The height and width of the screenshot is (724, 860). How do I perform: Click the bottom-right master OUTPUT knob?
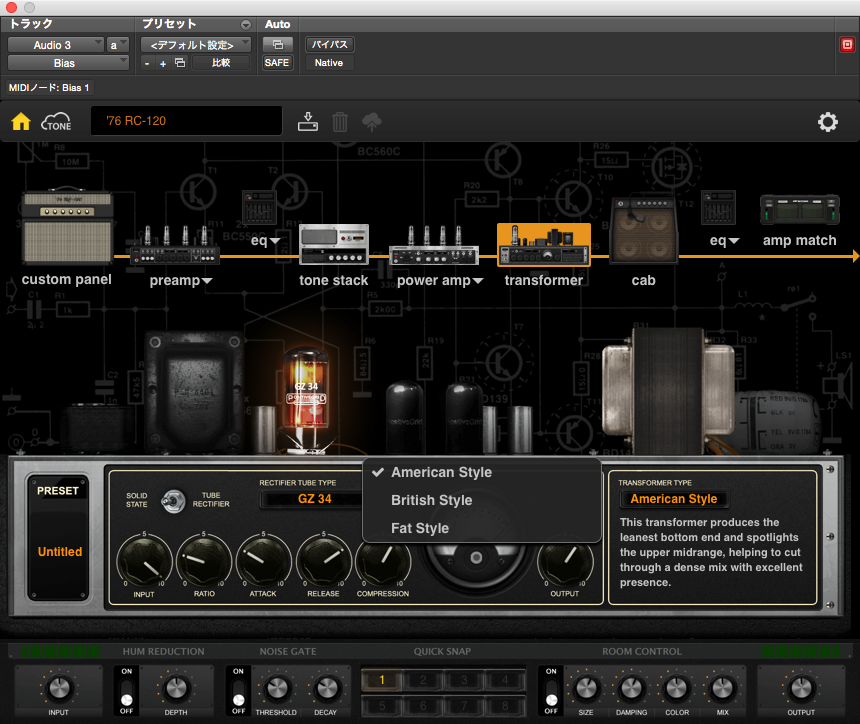tap(801, 688)
